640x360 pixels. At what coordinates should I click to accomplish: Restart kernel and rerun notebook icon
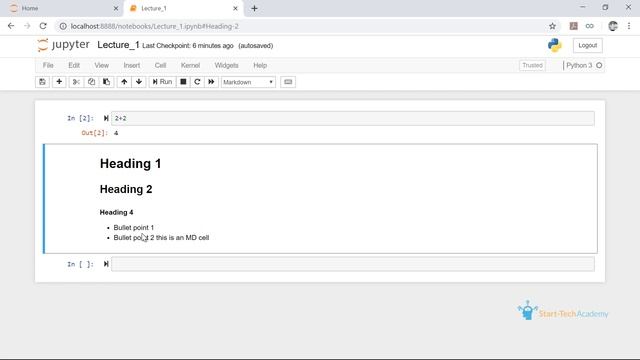click(211, 82)
